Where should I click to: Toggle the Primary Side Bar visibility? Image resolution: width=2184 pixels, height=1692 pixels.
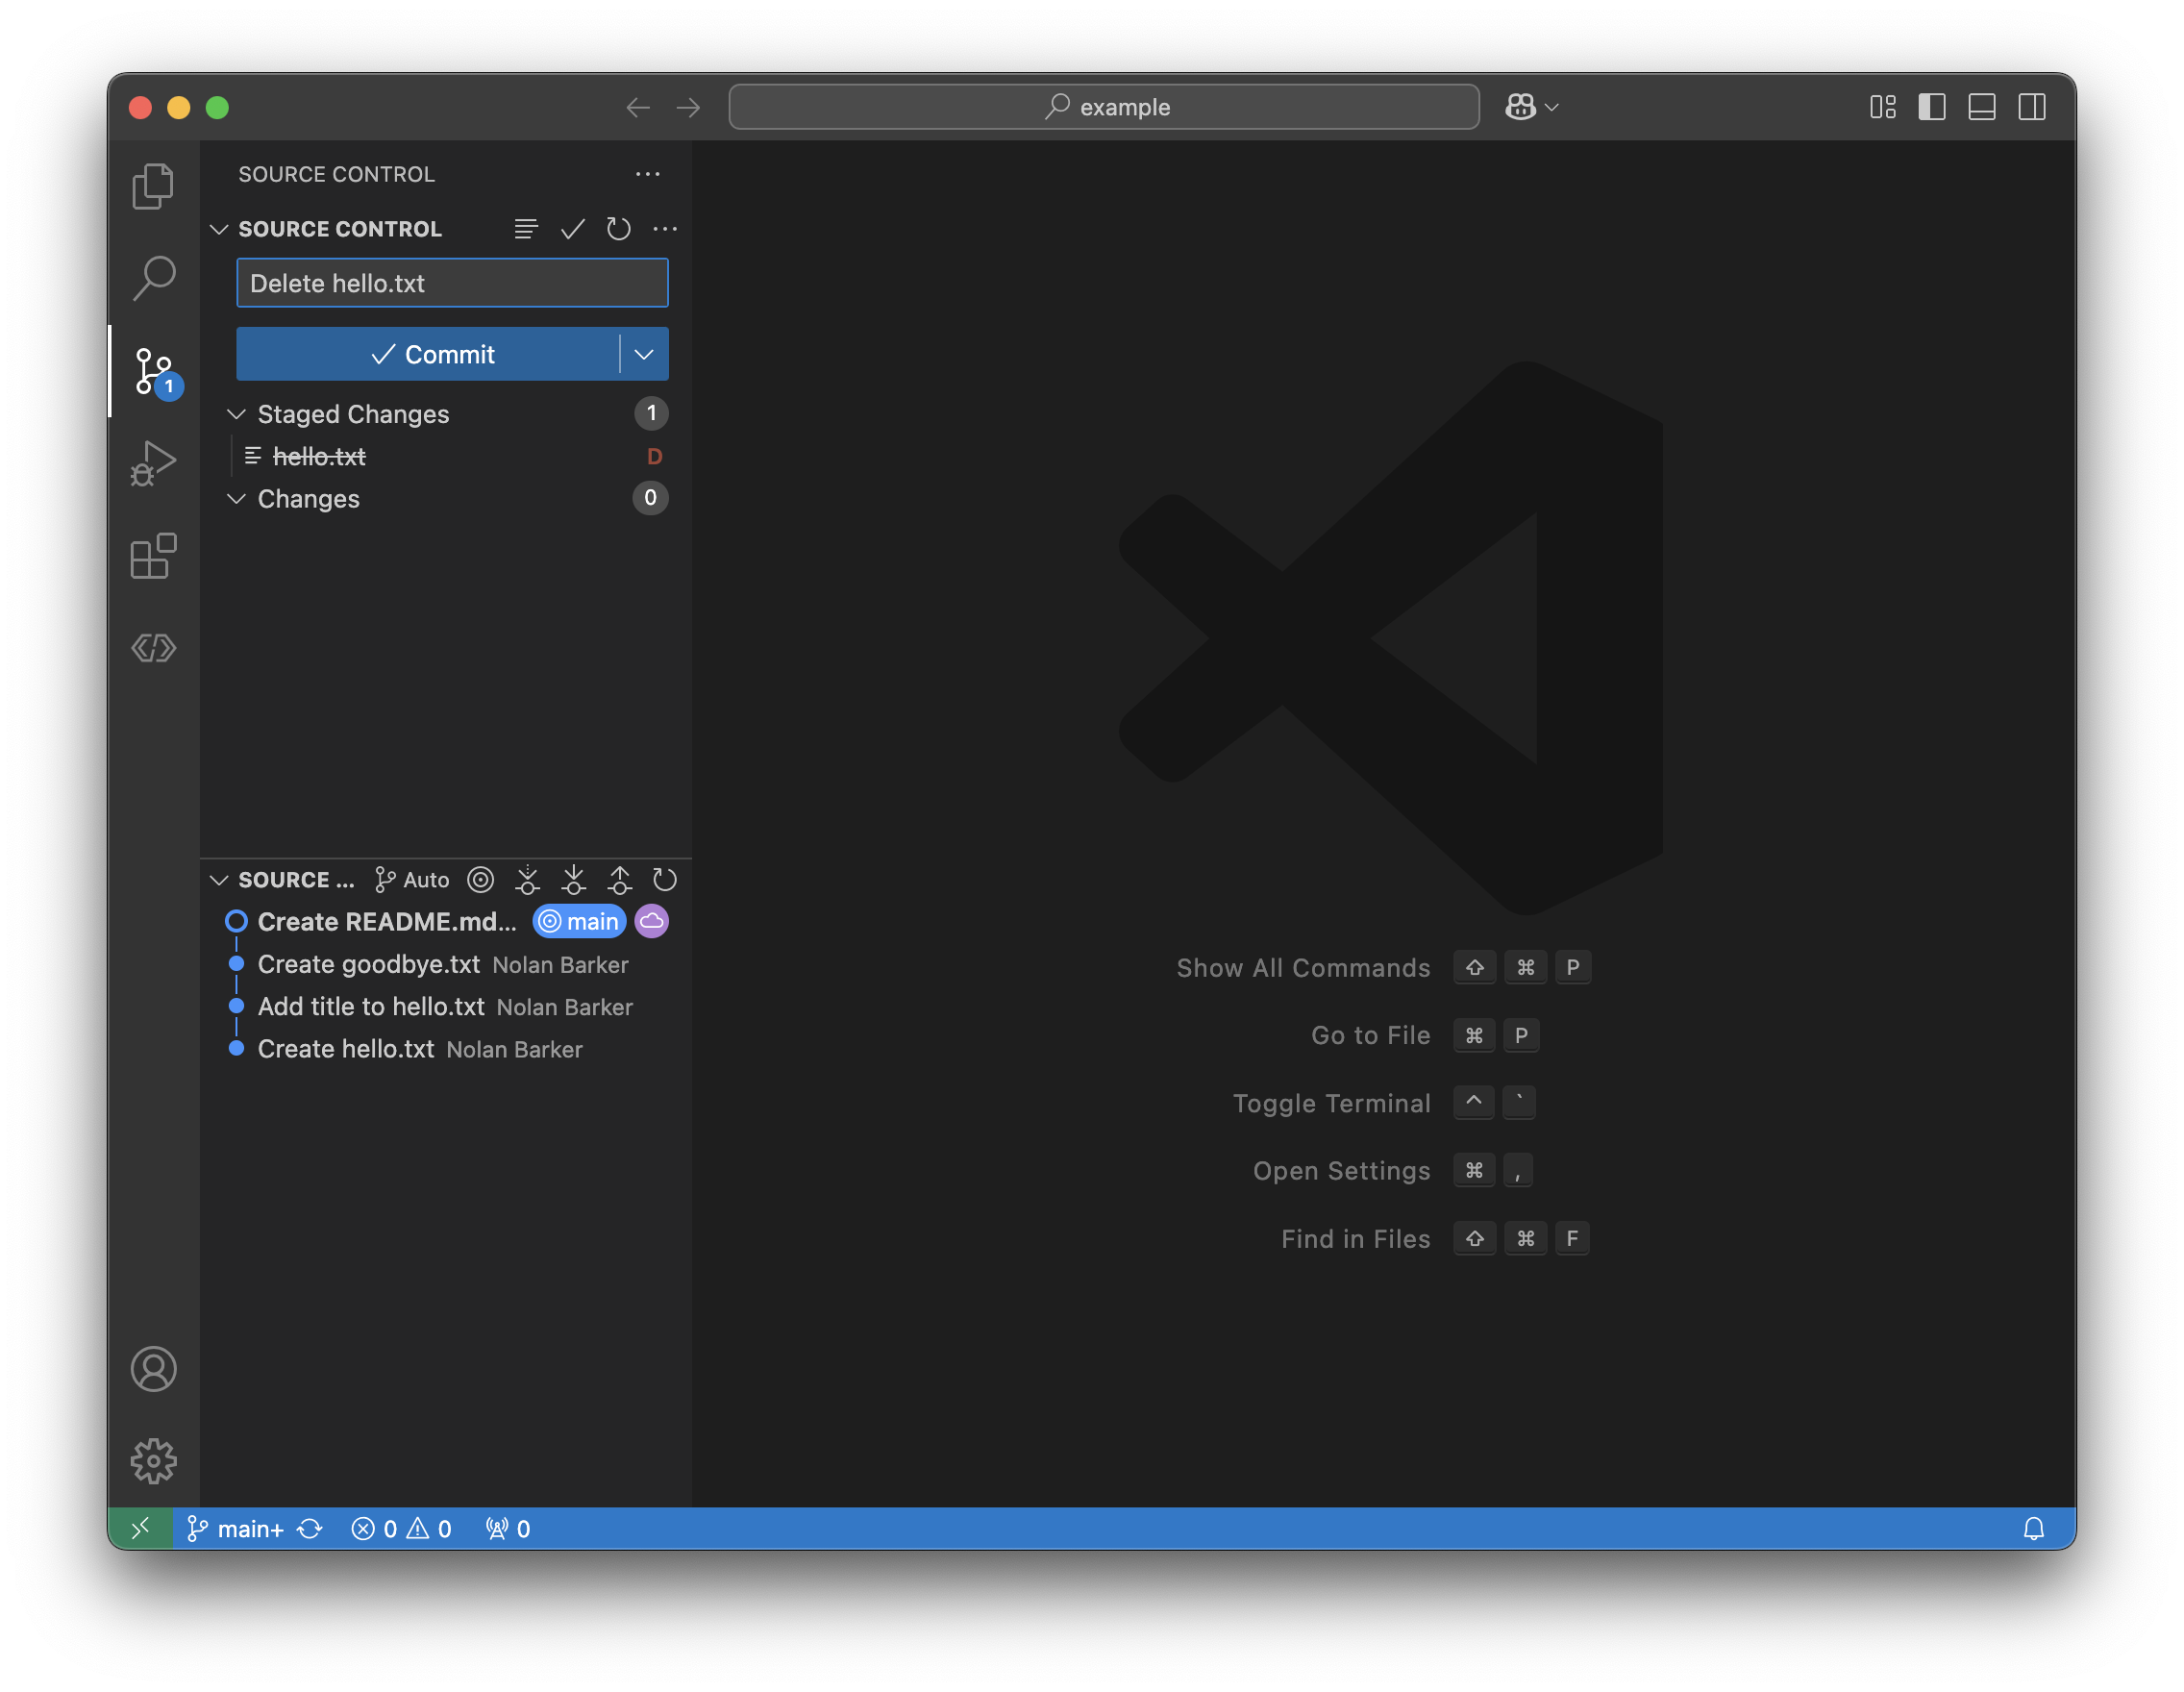pos(1932,107)
